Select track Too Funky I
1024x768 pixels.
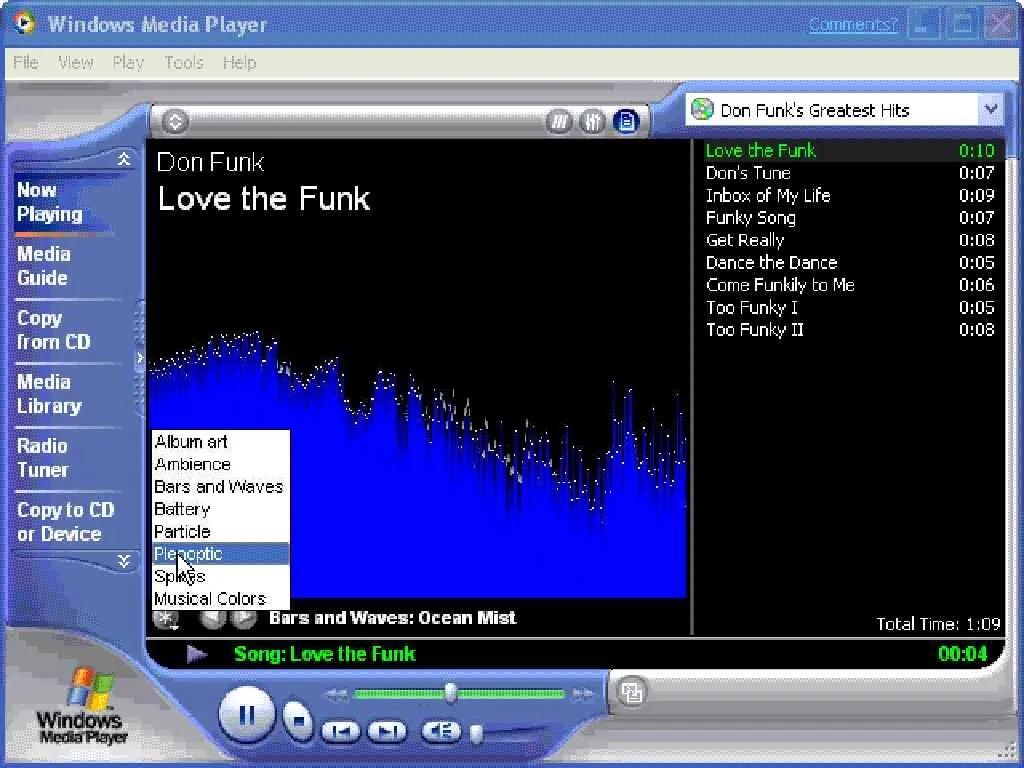850,307
